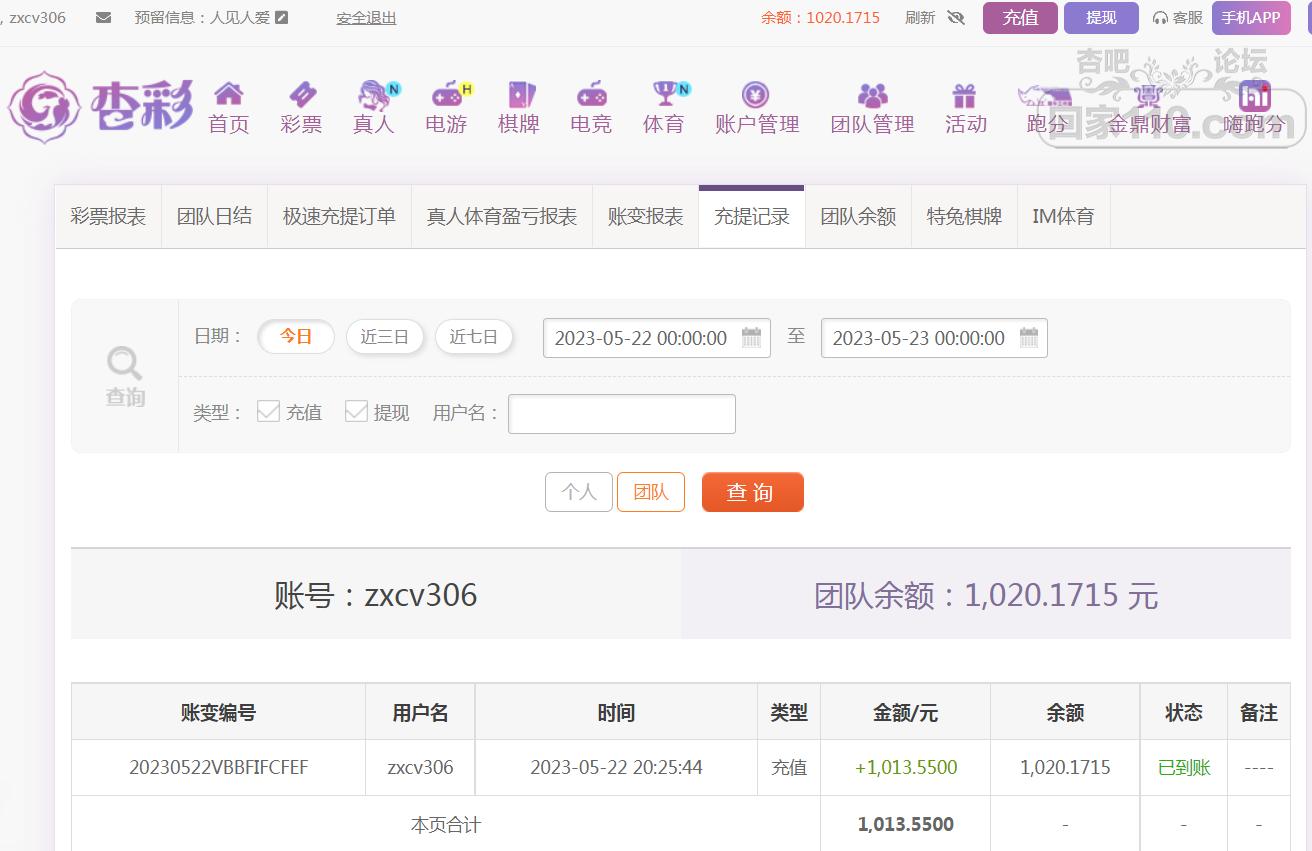
Task: Click the 用户名 input field
Action: [x=621, y=414]
